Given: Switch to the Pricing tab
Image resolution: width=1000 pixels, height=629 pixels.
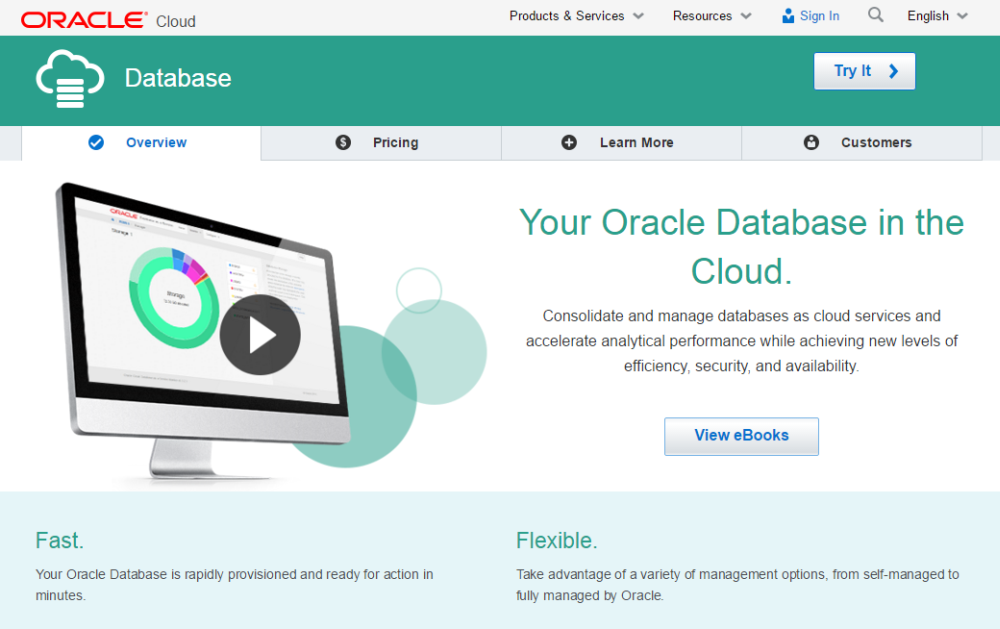Looking at the screenshot, I should tap(395, 142).
